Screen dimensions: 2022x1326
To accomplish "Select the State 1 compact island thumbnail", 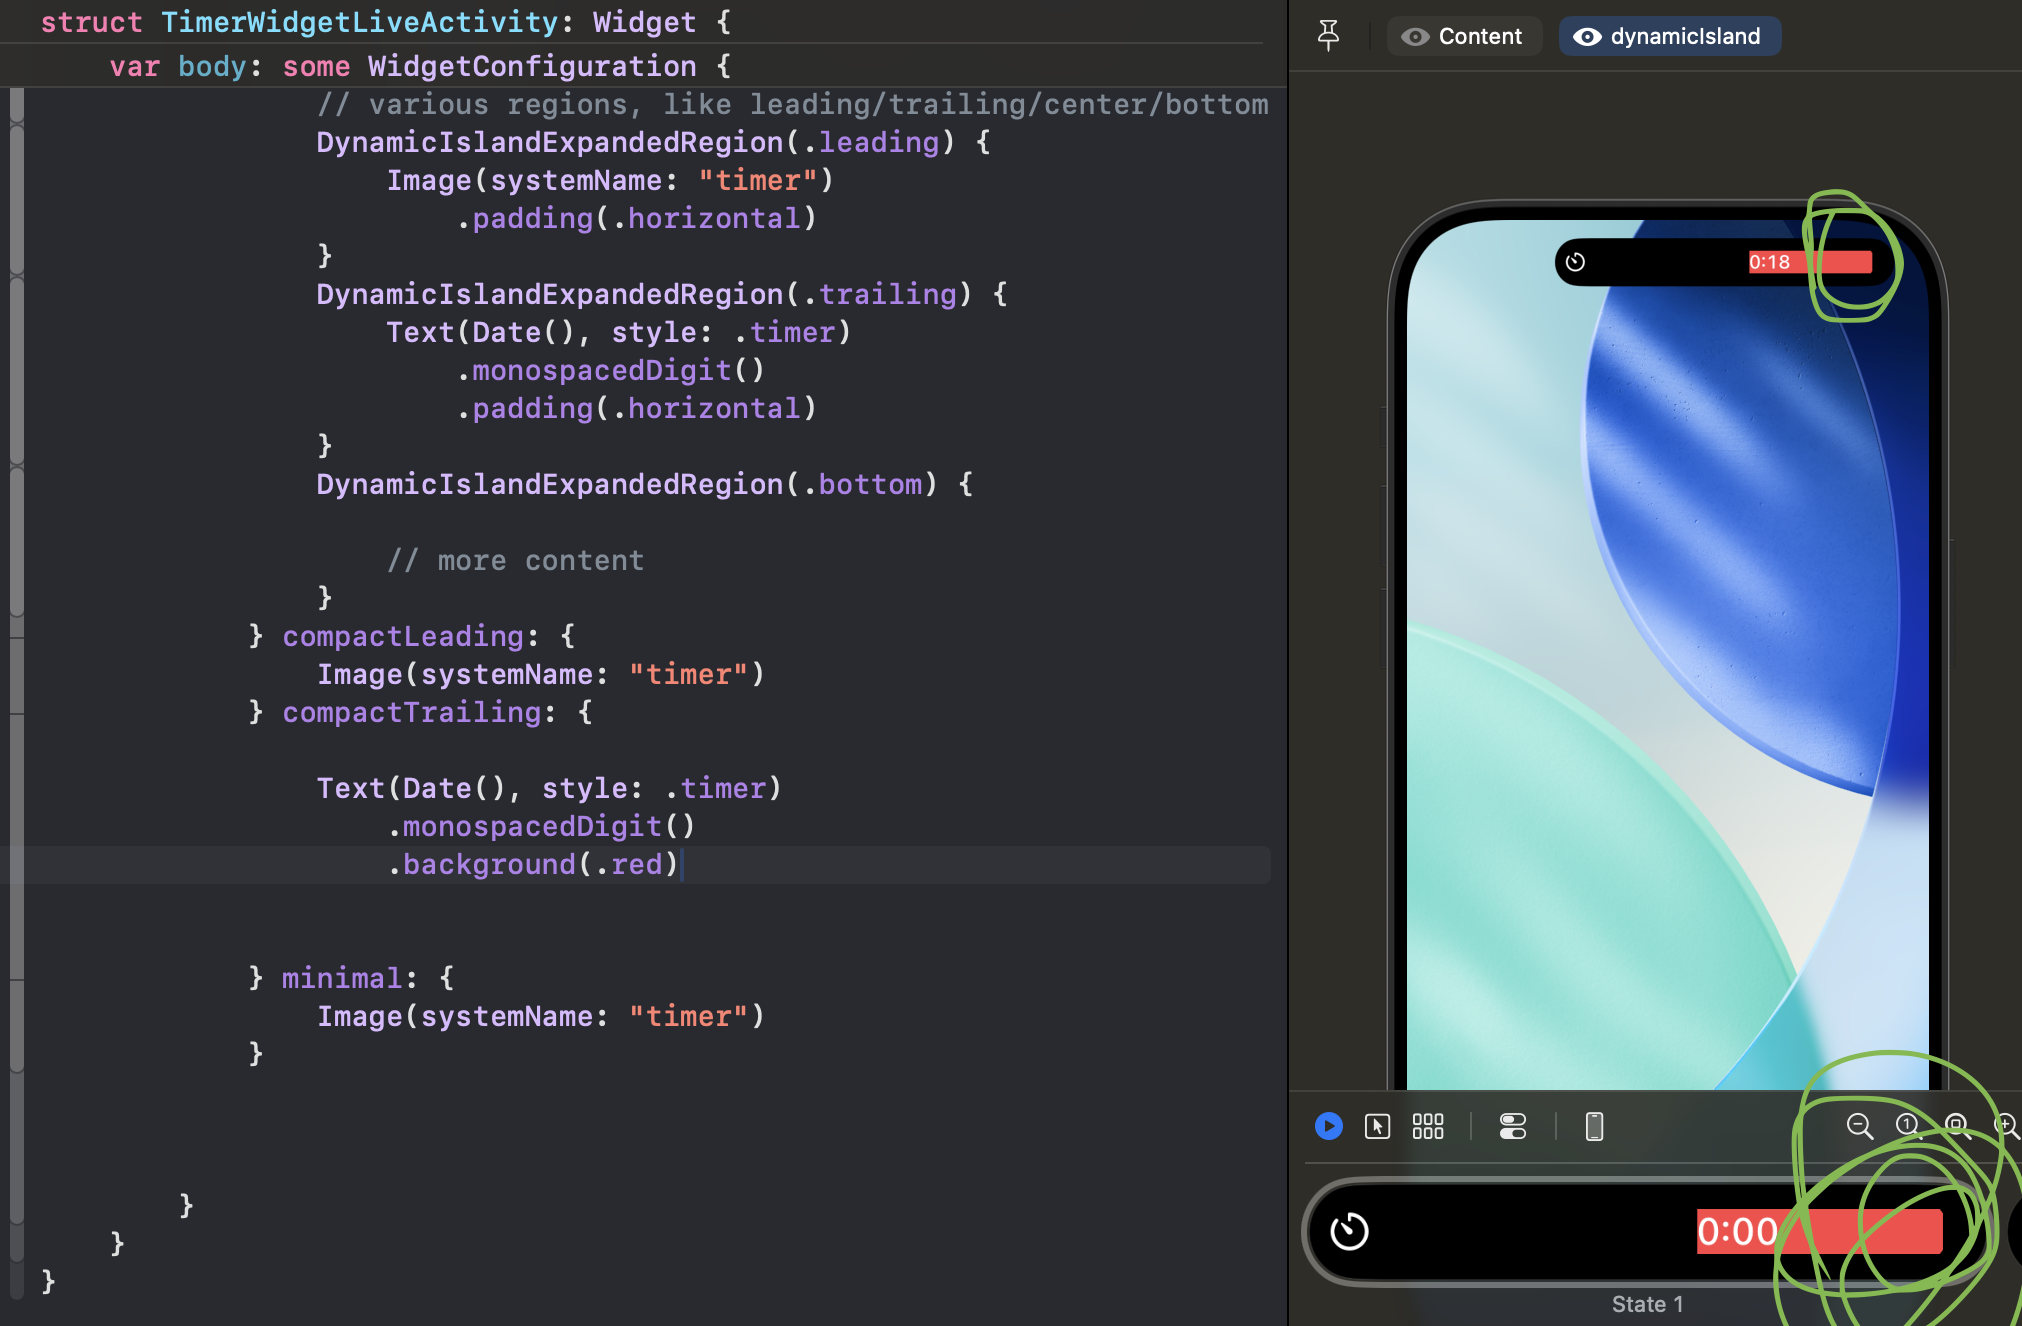I will click(1646, 1232).
